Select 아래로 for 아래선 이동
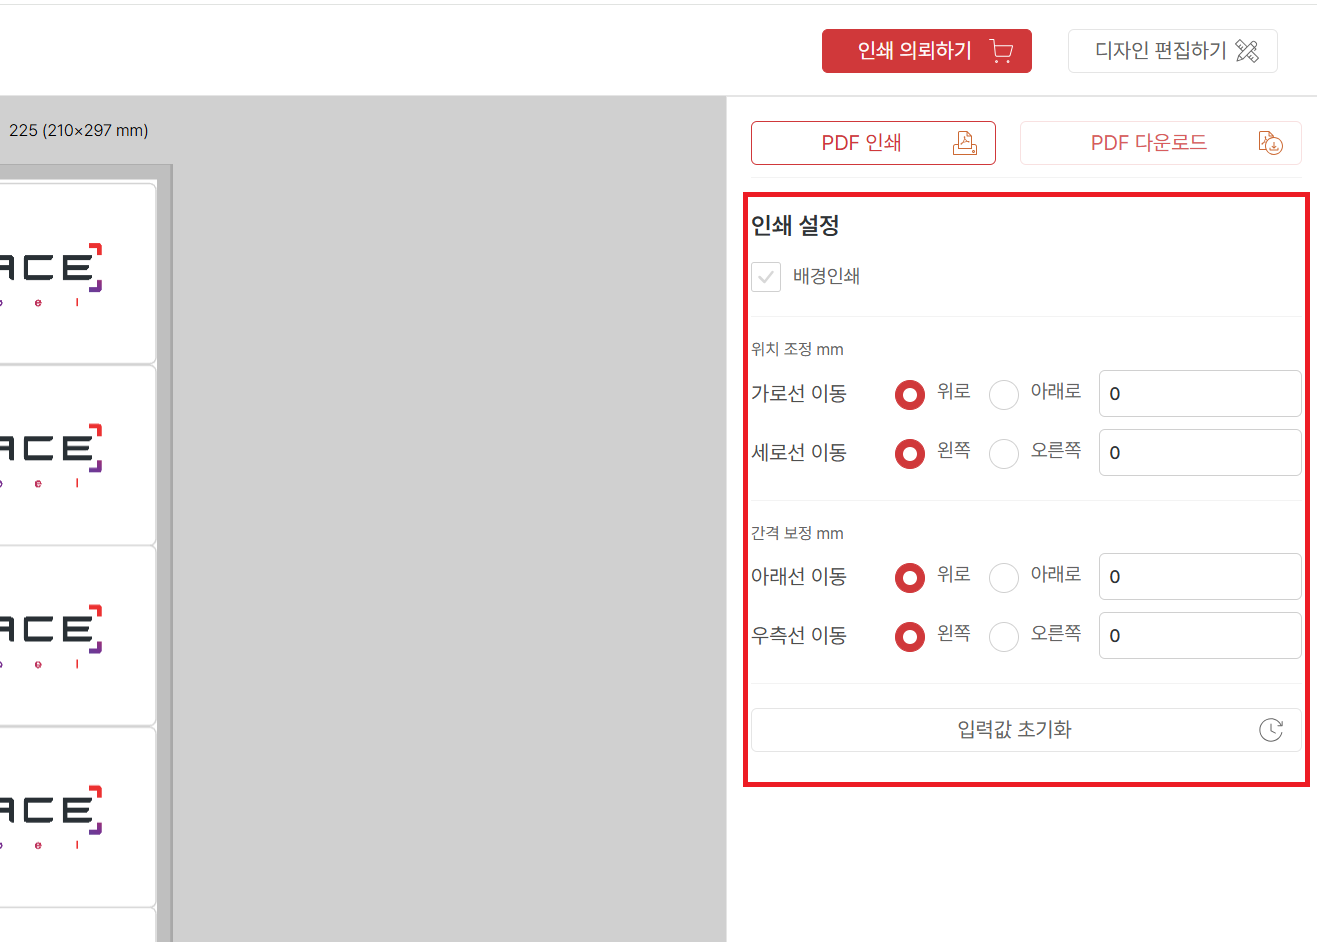 [x=1004, y=577]
